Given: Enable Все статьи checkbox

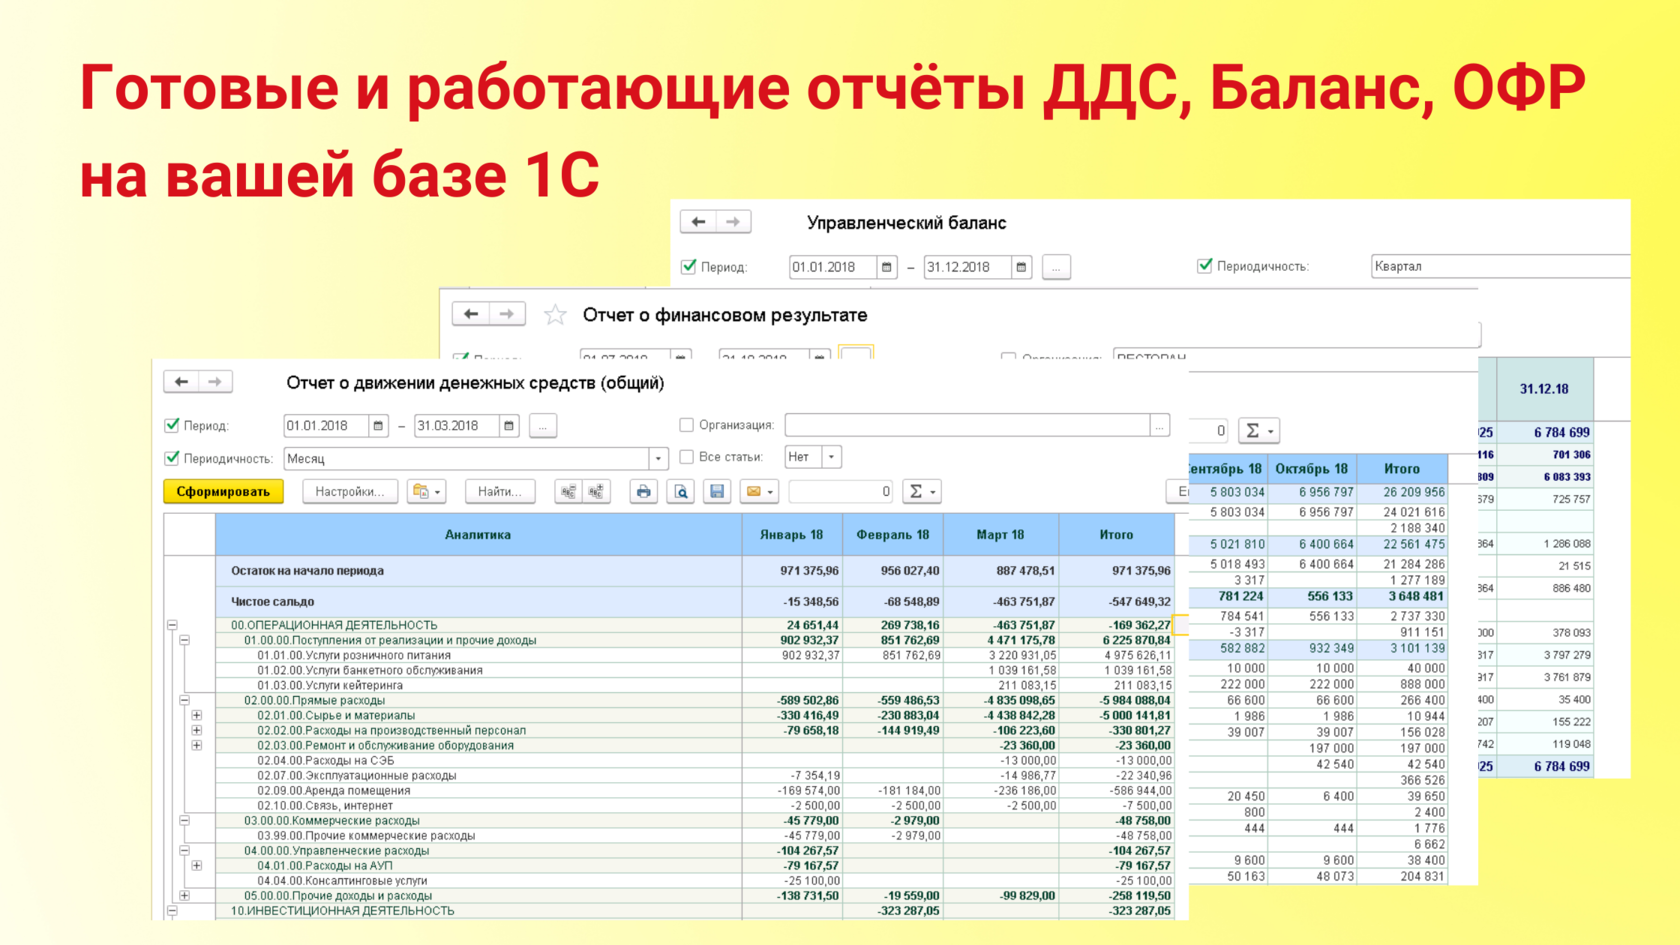Looking at the screenshot, I should point(686,457).
